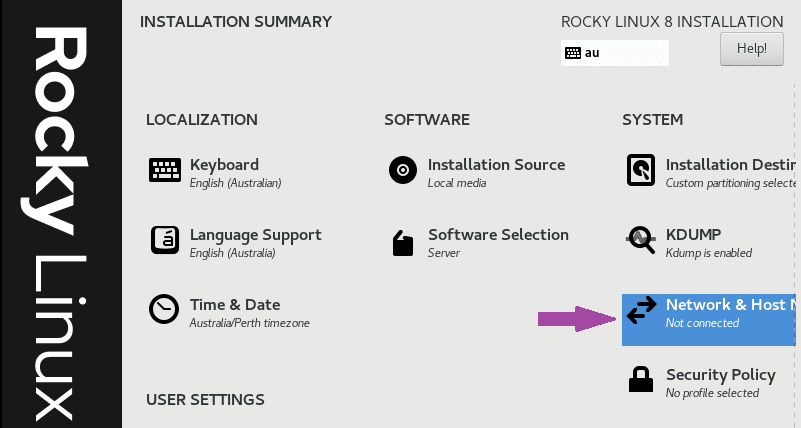The height and width of the screenshot is (428, 801).
Task: Click the Security Policy padlock icon
Action: 641,379
